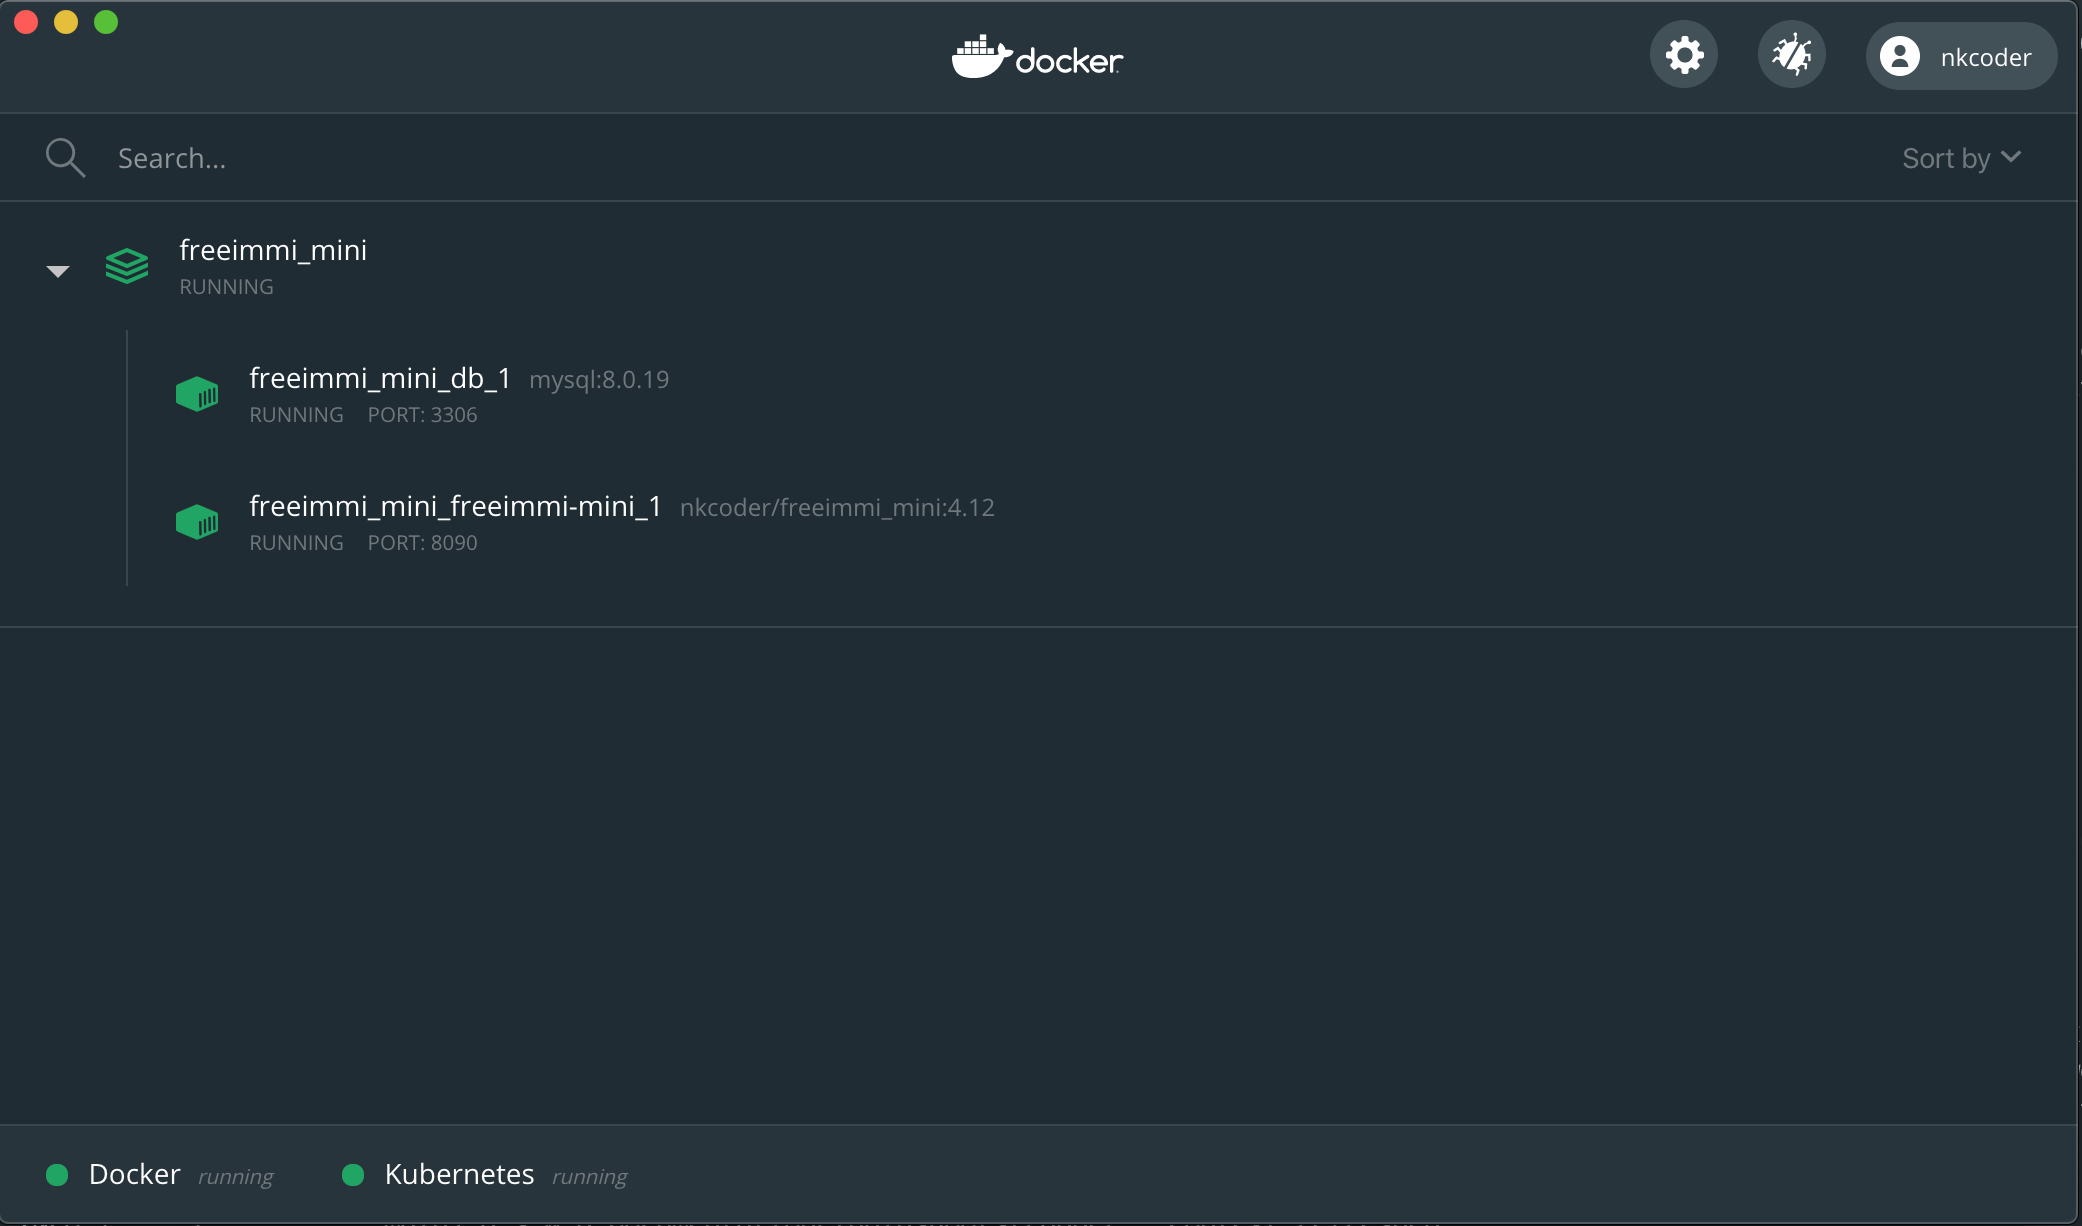Select mysql:8.0.19 image label on db container
This screenshot has width=2082, height=1226.
[x=598, y=379]
